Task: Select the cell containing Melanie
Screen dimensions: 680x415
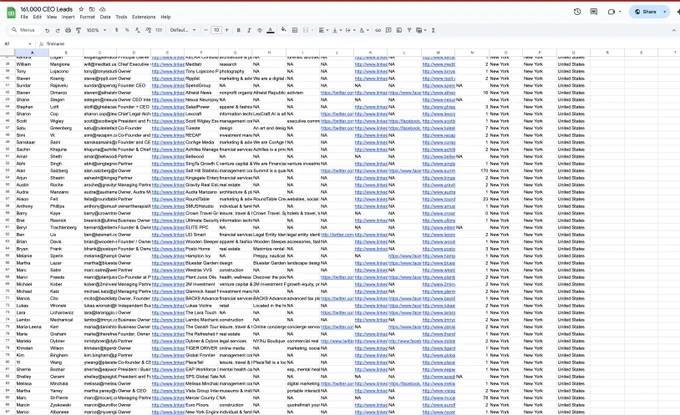Action: point(32,256)
